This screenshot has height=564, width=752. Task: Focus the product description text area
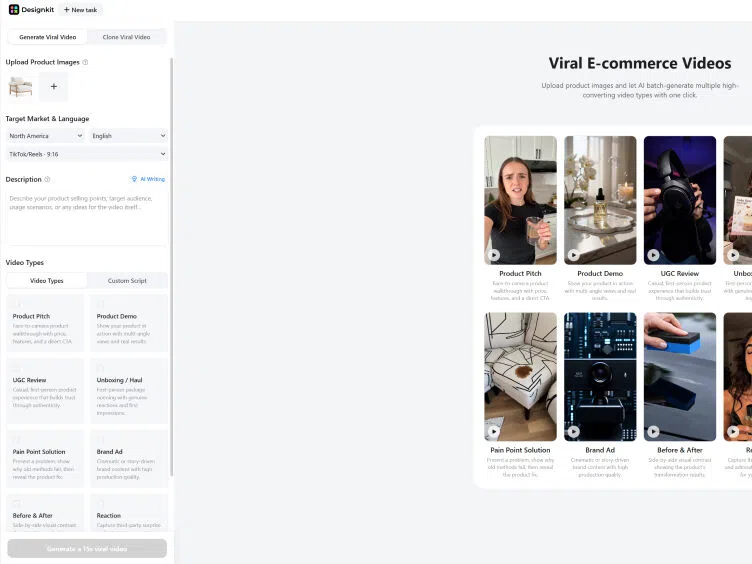tap(87, 218)
